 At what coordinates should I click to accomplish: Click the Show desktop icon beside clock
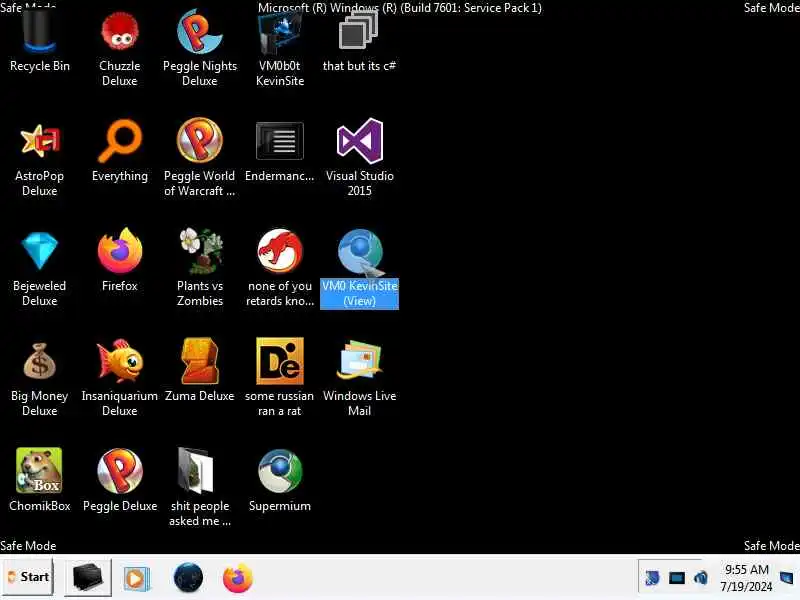click(x=787, y=578)
